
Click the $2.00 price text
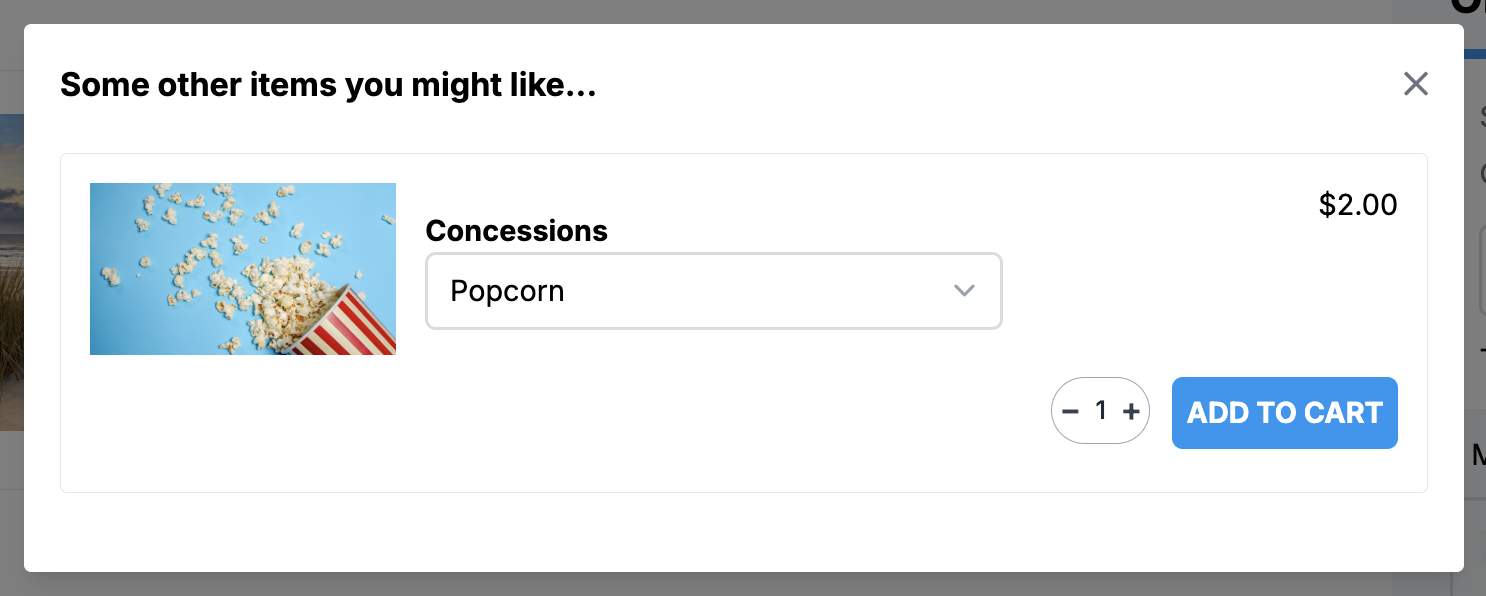pyautogui.click(x=1357, y=205)
